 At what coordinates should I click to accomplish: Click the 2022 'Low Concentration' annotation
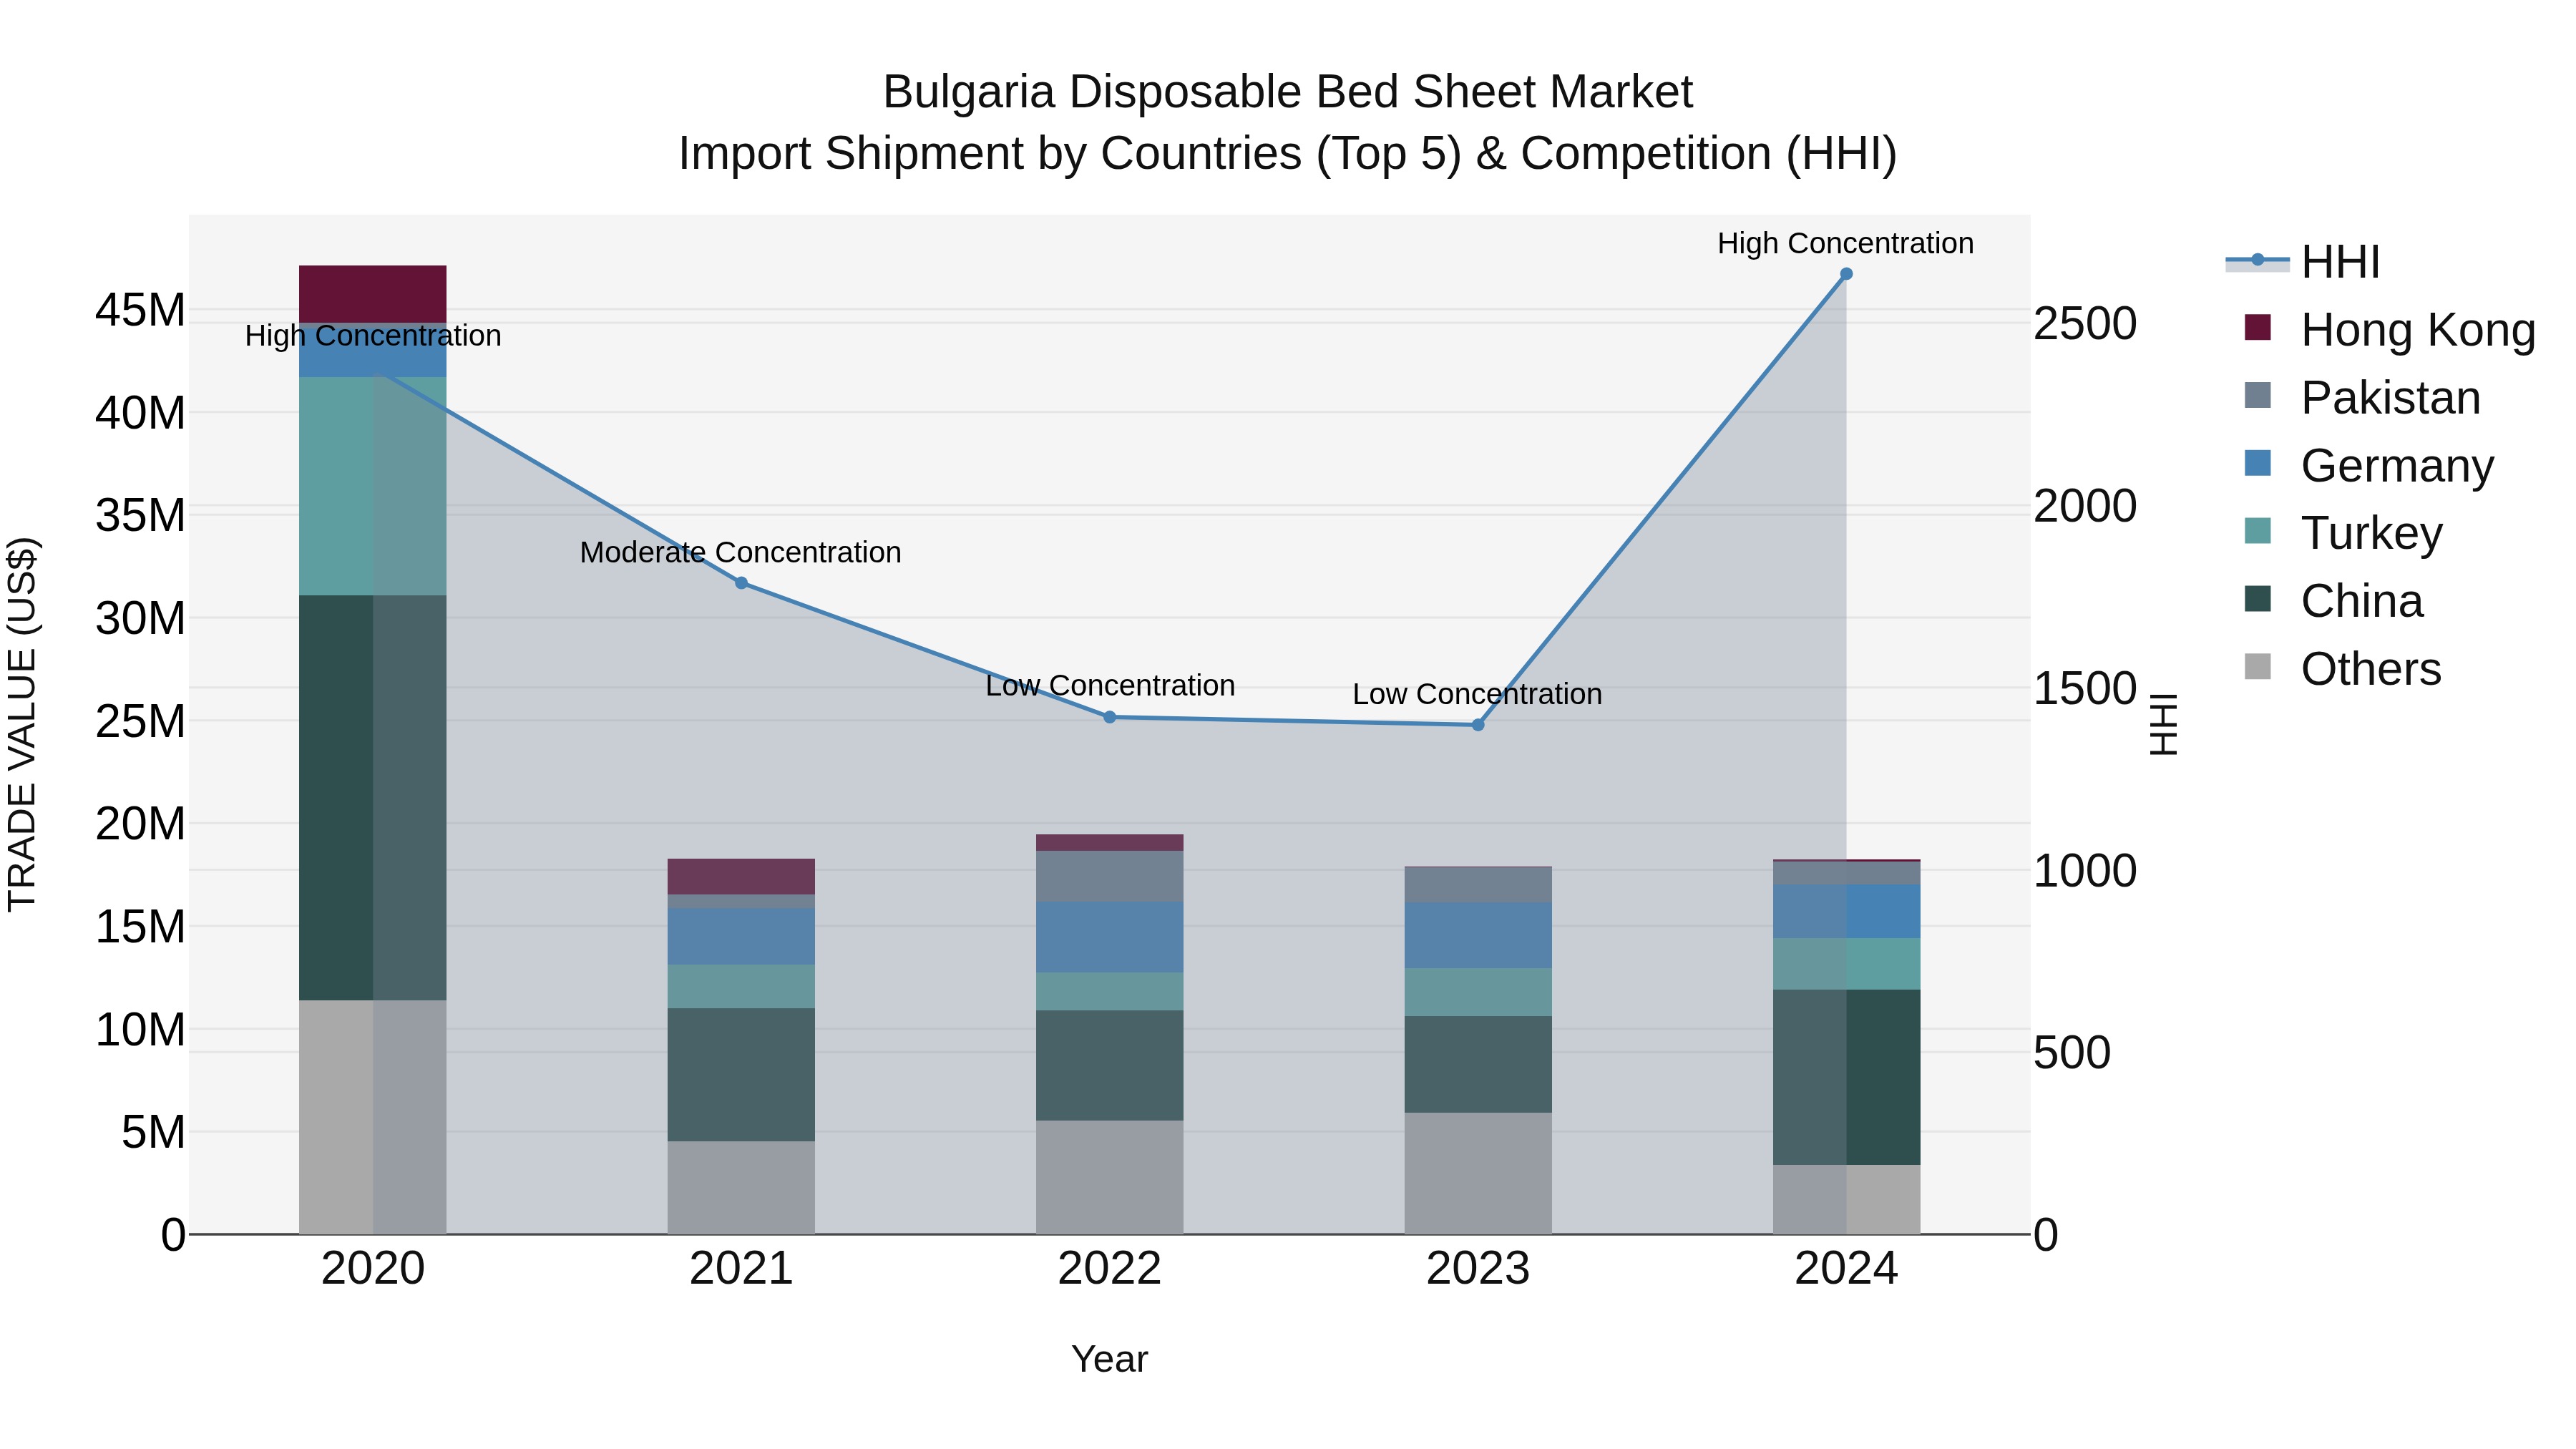[1110, 686]
